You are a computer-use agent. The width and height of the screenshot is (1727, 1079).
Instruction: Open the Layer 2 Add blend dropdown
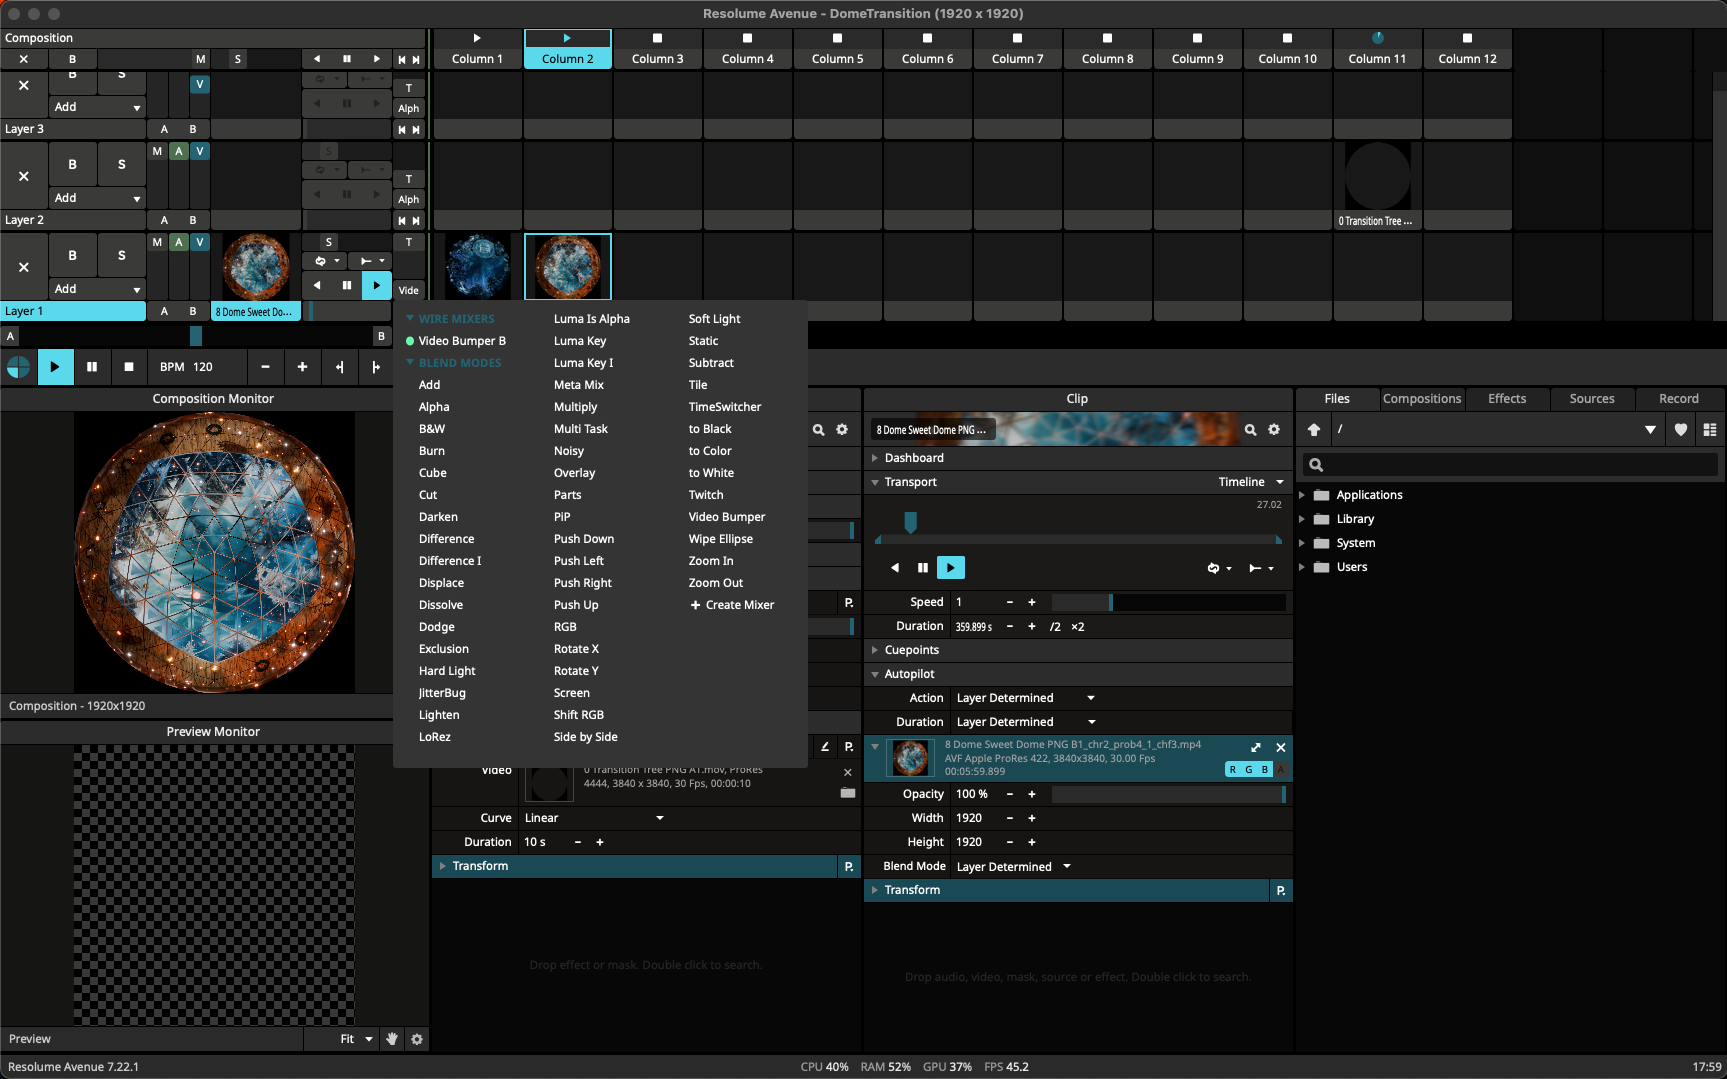pyautogui.click(x=97, y=198)
